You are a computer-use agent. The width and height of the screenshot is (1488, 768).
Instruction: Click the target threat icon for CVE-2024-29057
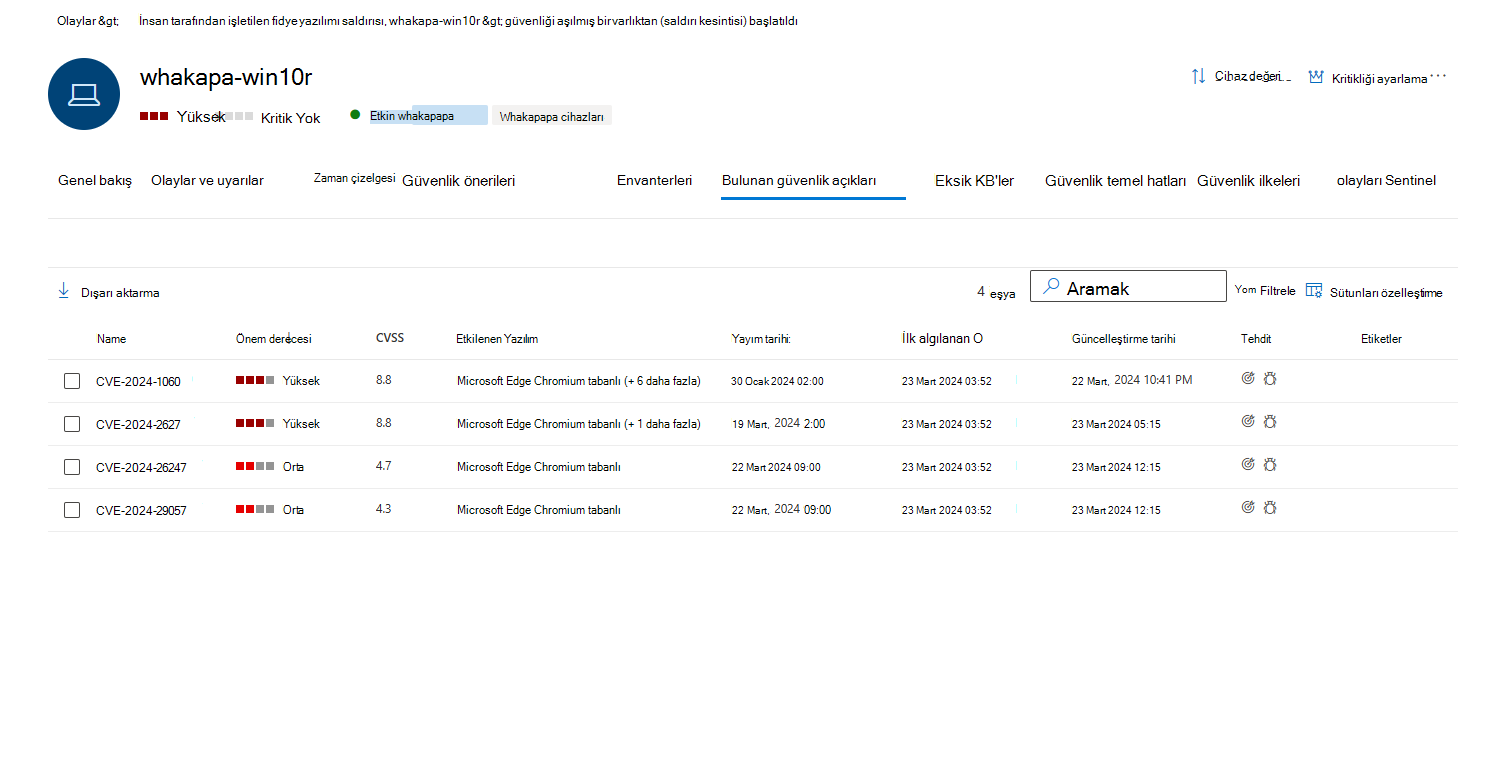1248,507
